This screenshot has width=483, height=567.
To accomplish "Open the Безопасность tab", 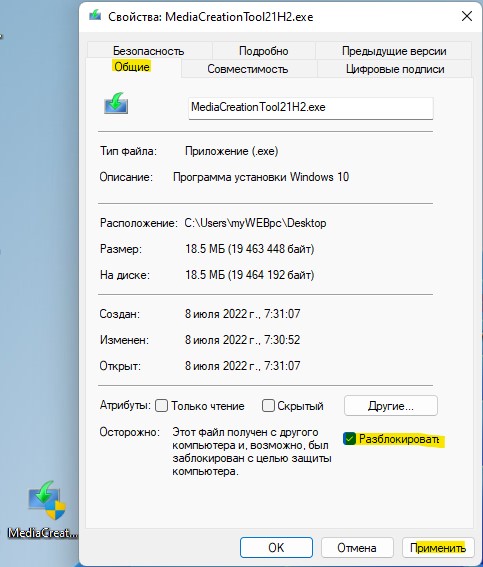I will pos(149,51).
